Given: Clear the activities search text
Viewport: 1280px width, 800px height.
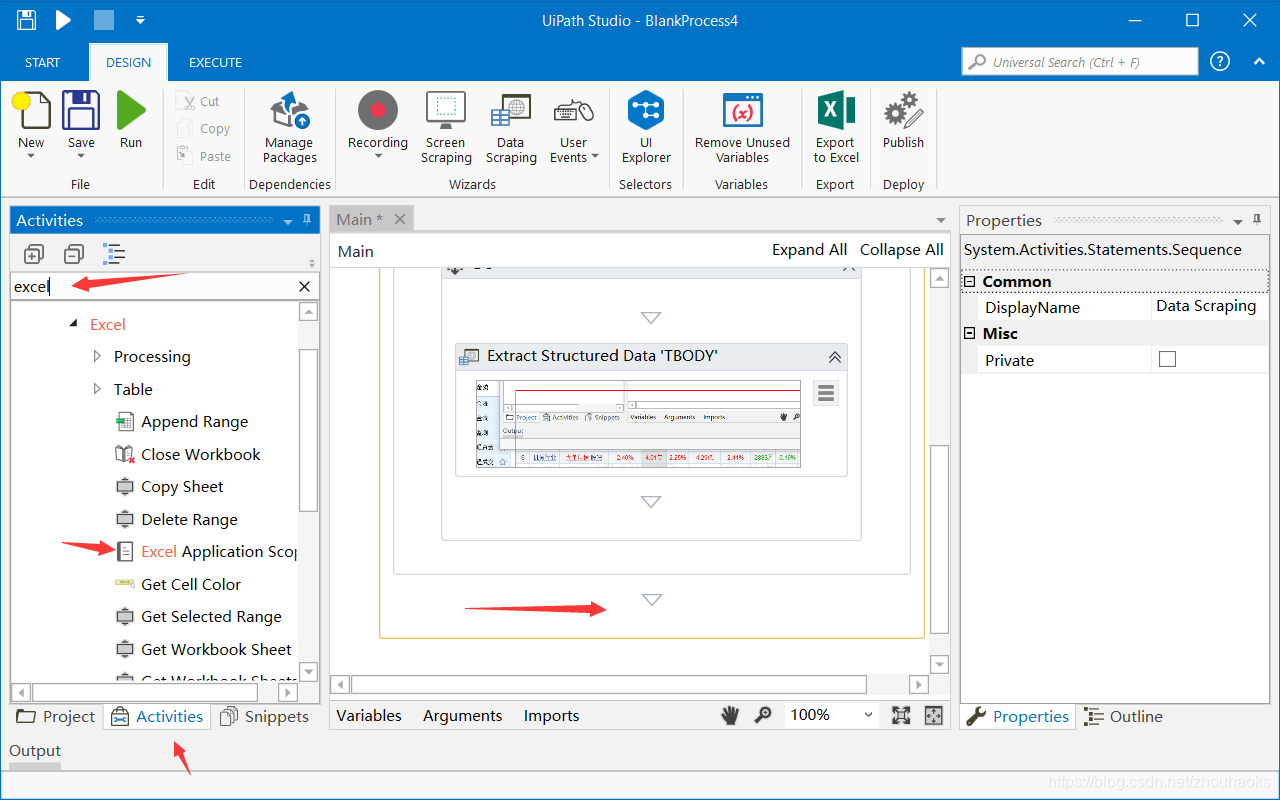Looking at the screenshot, I should 305,287.
